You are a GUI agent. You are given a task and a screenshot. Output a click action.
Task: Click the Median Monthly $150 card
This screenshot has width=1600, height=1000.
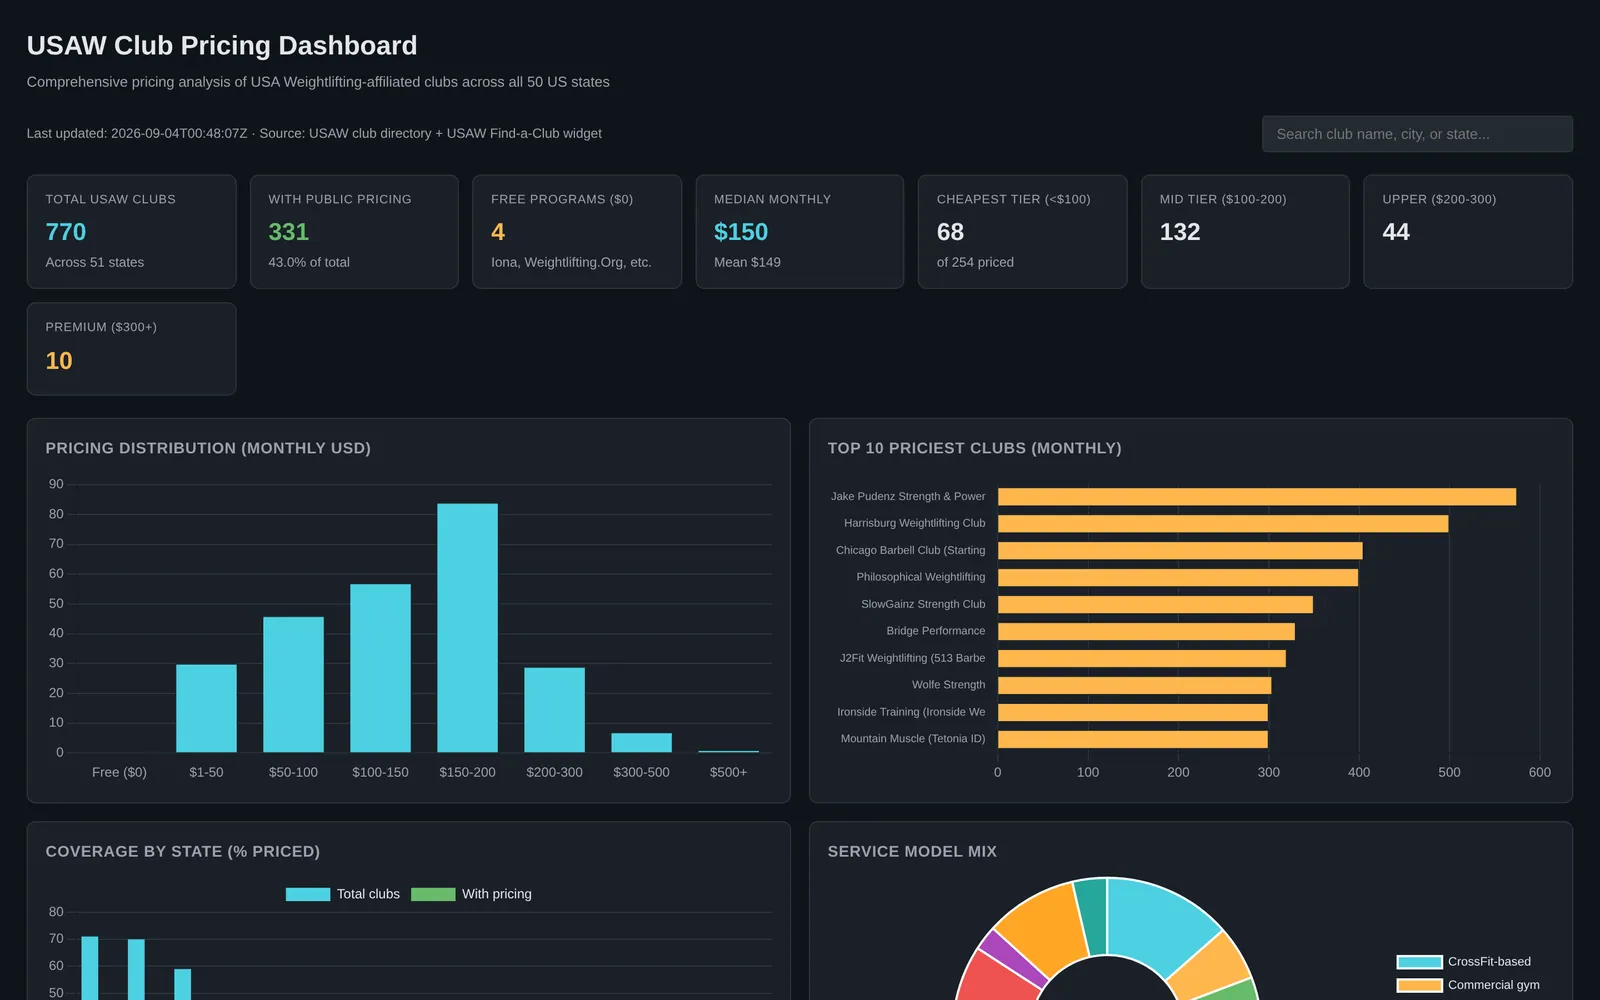[800, 232]
